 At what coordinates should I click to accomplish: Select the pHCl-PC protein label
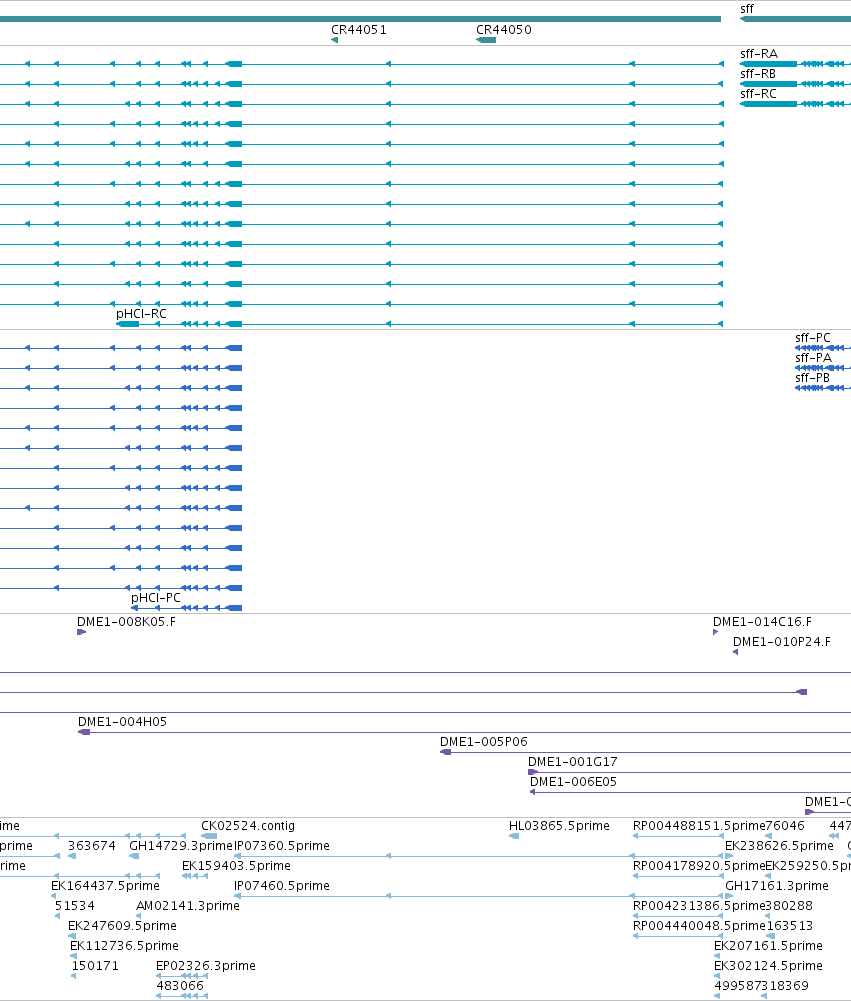point(156,598)
